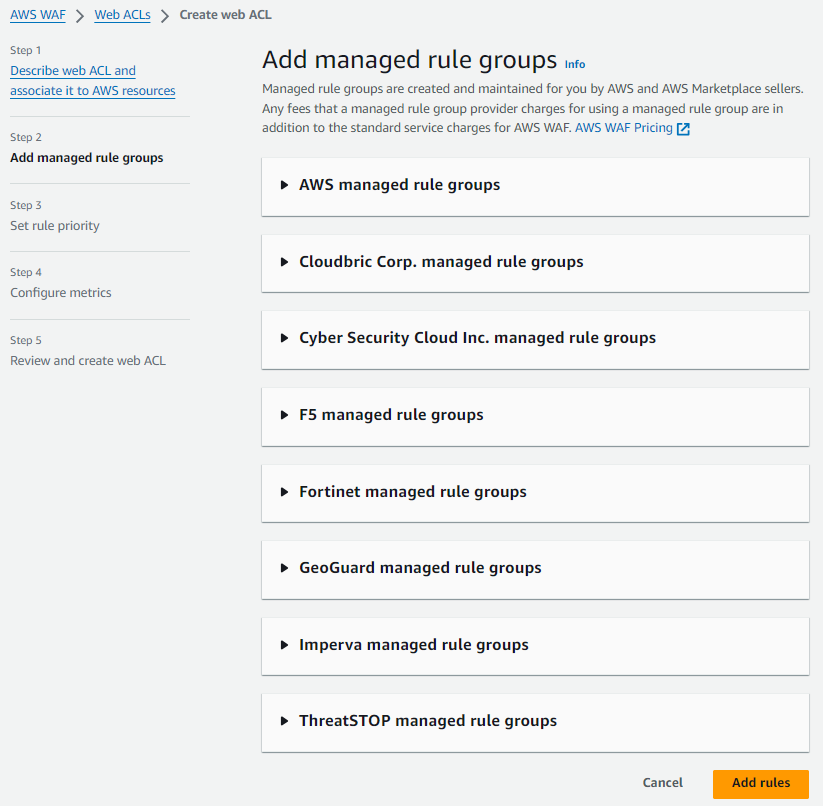The height and width of the screenshot is (806, 823).
Task: Click the external link icon after AWS WAF Pricing
Action: pyautogui.click(x=683, y=129)
